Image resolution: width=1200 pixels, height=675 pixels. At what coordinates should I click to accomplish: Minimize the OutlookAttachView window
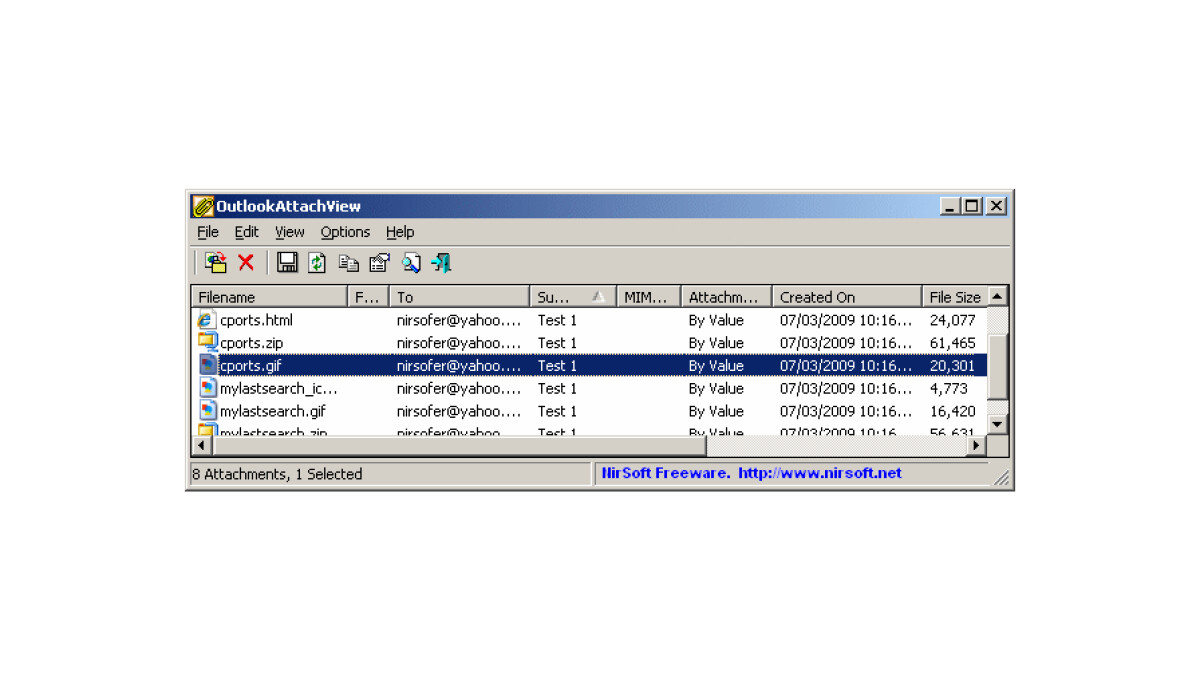click(x=950, y=206)
